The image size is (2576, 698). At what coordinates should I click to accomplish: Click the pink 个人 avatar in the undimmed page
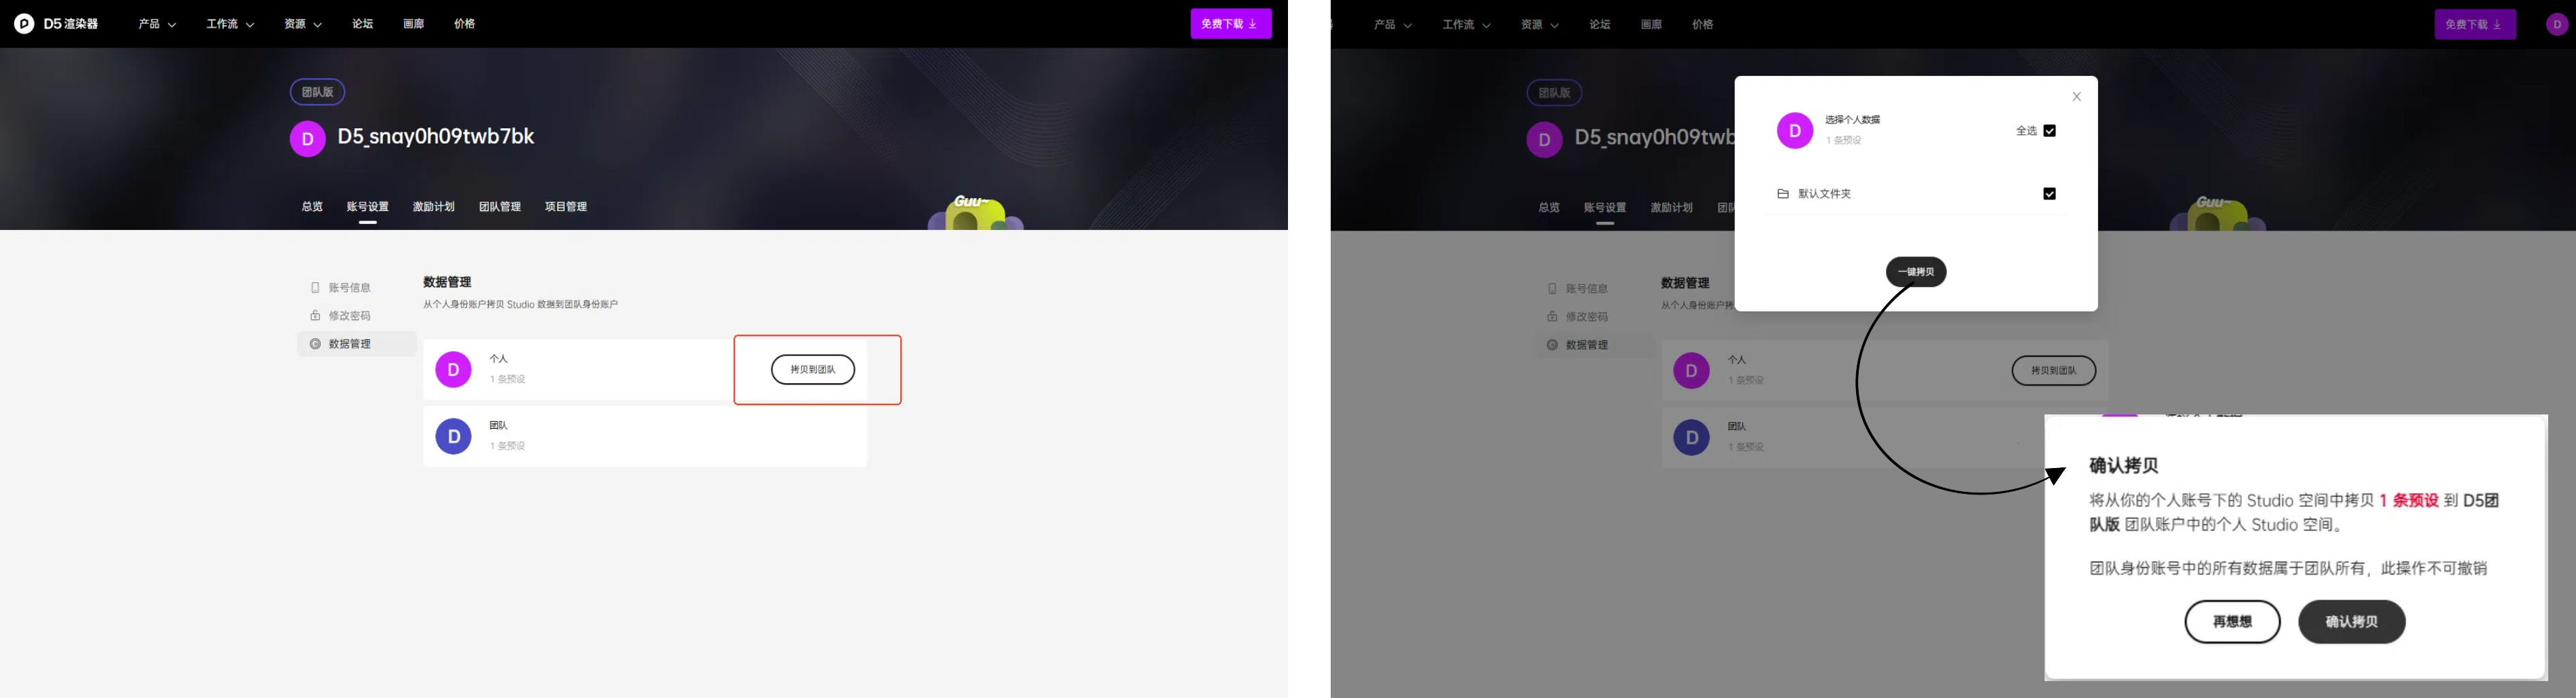[x=454, y=370]
